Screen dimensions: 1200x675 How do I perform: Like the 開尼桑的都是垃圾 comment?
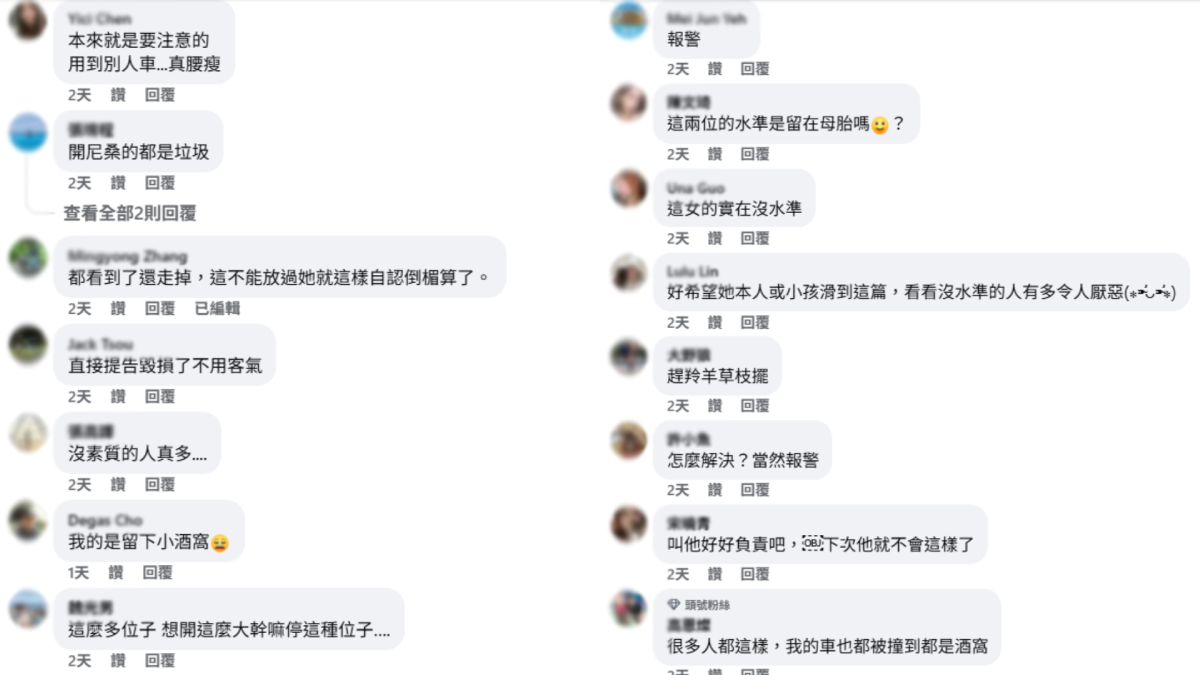click(118, 183)
